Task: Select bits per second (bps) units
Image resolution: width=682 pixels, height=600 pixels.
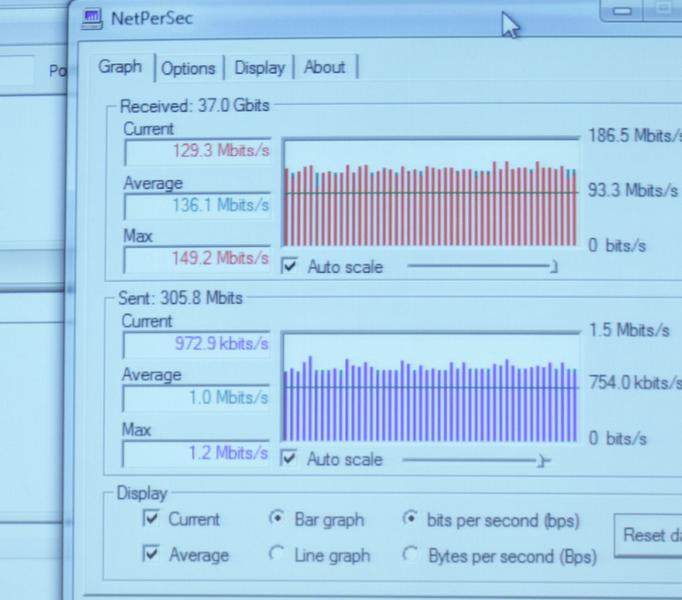Action: click(x=409, y=519)
